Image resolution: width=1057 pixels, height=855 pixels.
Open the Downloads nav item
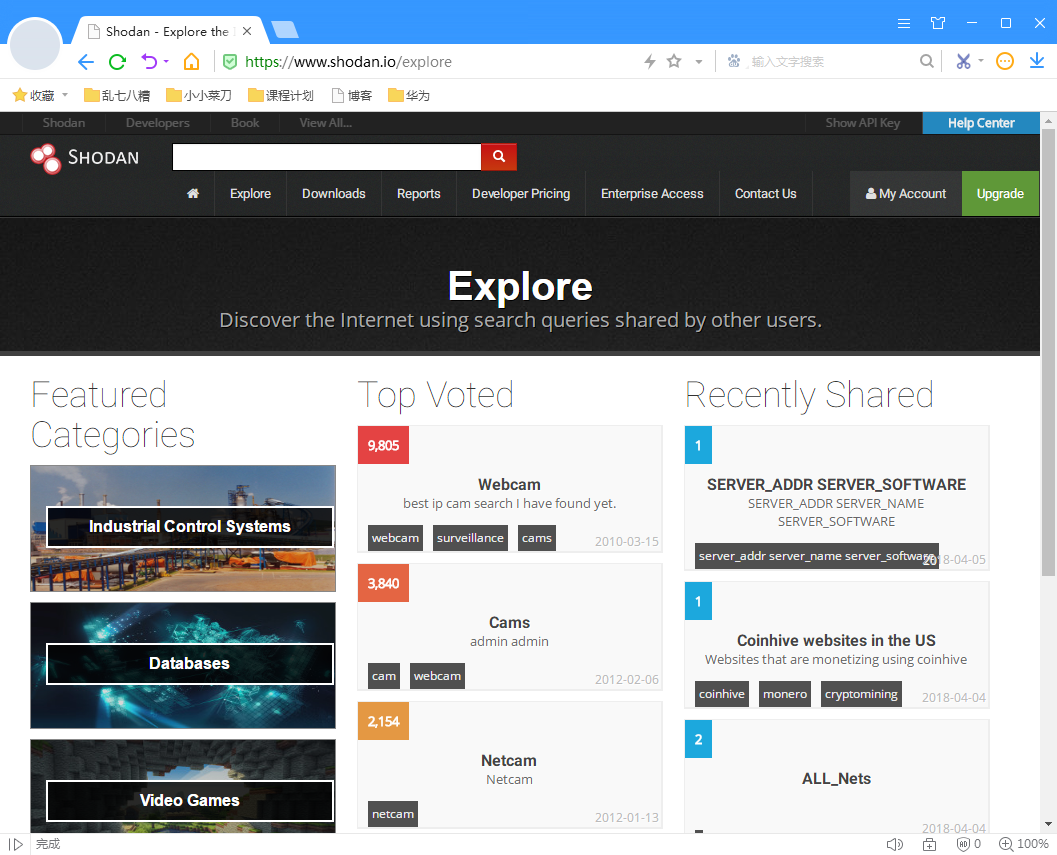tap(334, 194)
